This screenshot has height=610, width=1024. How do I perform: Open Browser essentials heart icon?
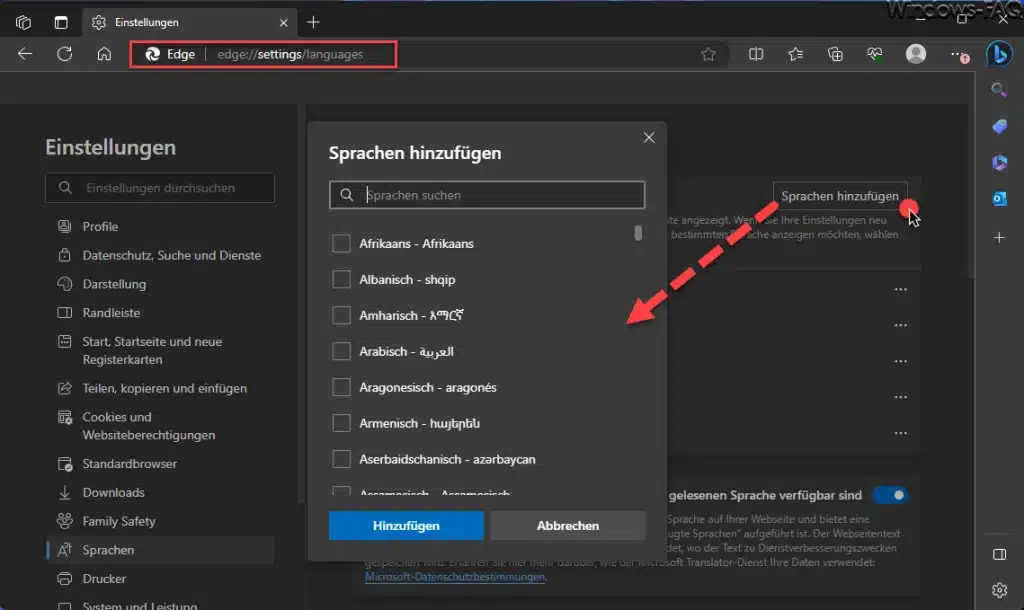coord(874,54)
